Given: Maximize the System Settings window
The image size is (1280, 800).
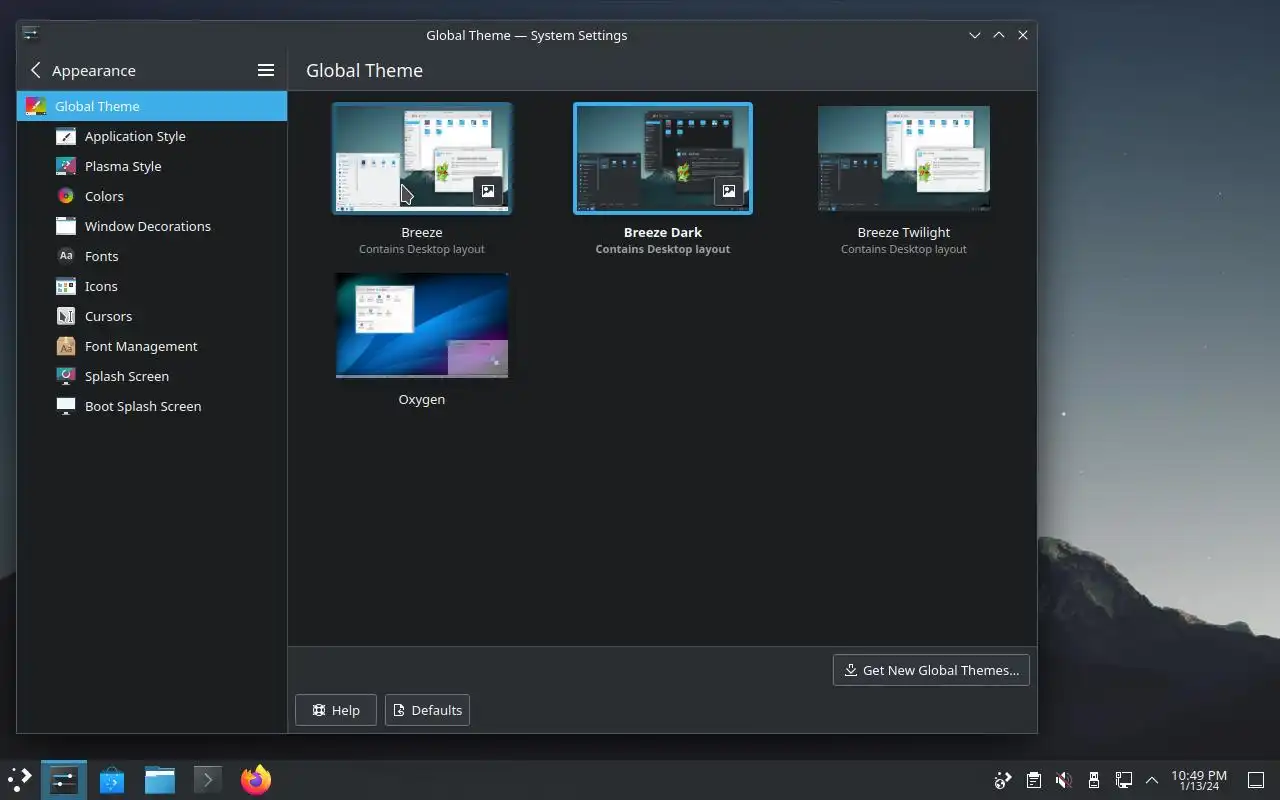Looking at the screenshot, I should tap(998, 35).
